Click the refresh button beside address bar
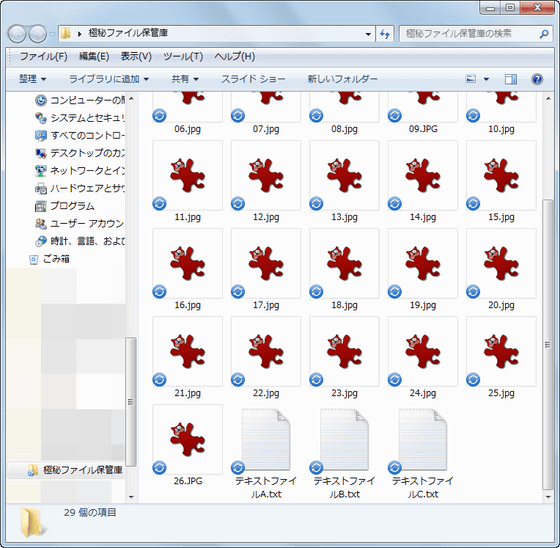This screenshot has height=548, width=560. 384,34
